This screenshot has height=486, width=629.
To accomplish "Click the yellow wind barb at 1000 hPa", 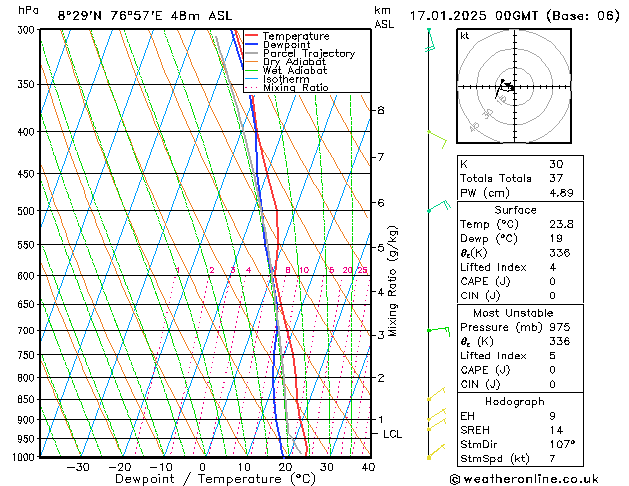I will (436, 451).
